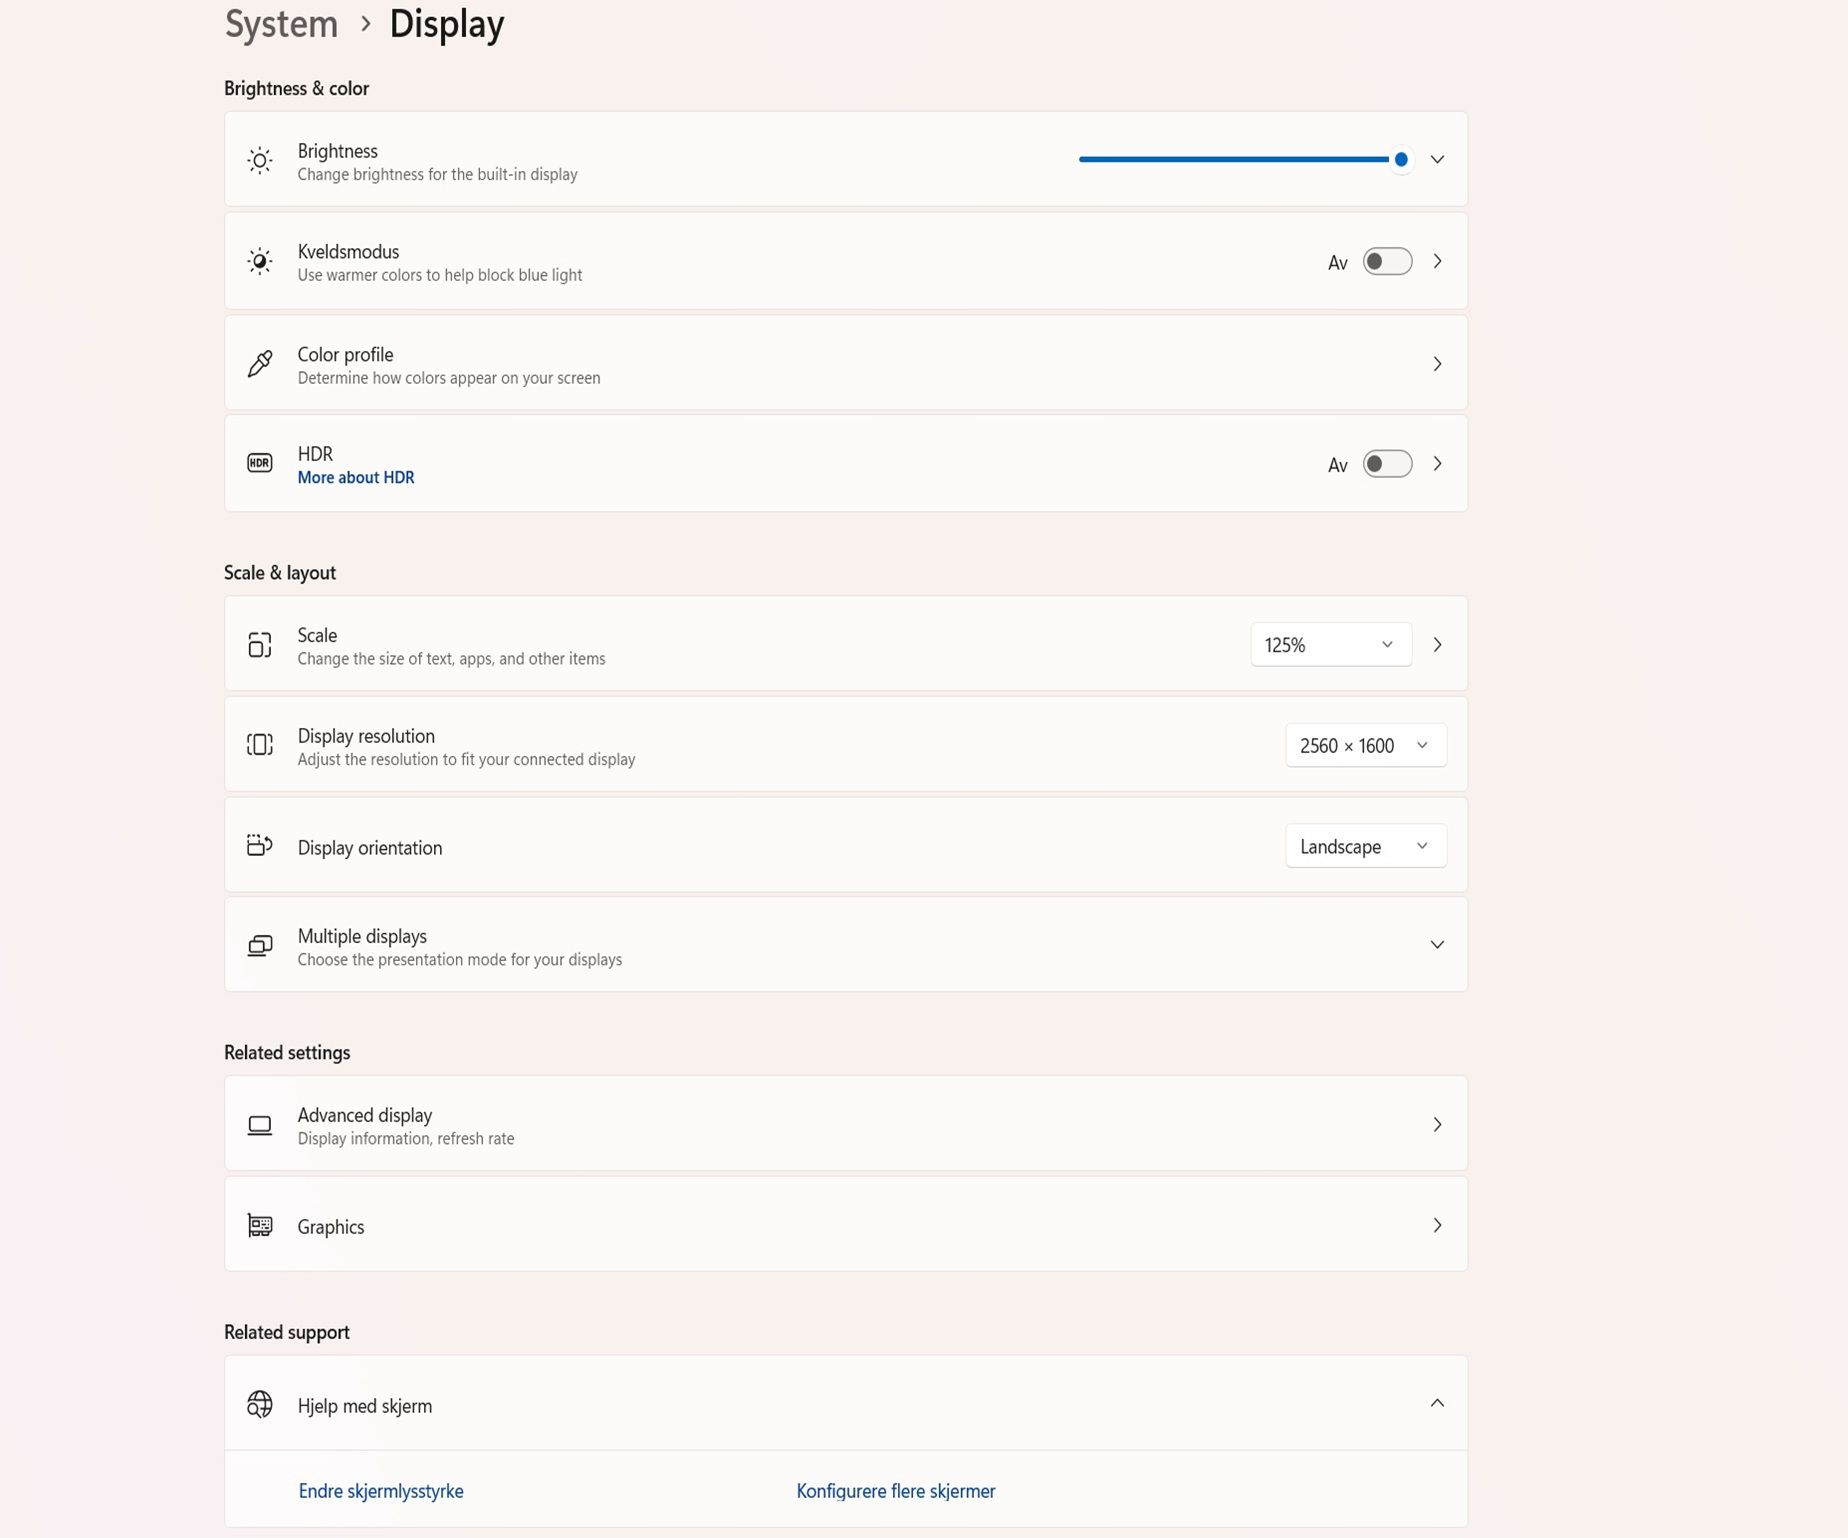The width and height of the screenshot is (1848, 1538).
Task: Click the Scale icon
Action: coord(260,645)
